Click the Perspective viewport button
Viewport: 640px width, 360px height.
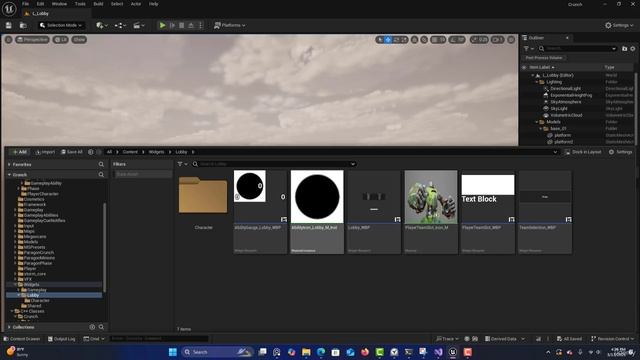(32, 40)
